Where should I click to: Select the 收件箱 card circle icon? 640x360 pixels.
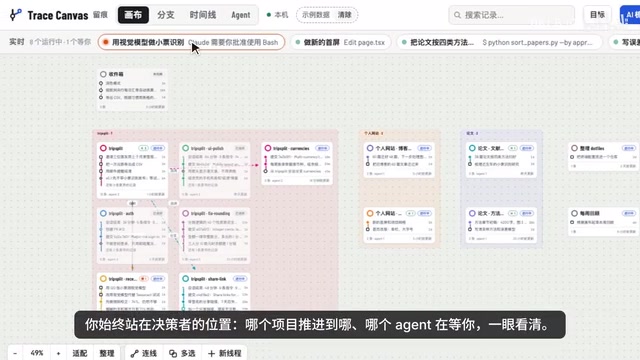(x=103, y=74)
